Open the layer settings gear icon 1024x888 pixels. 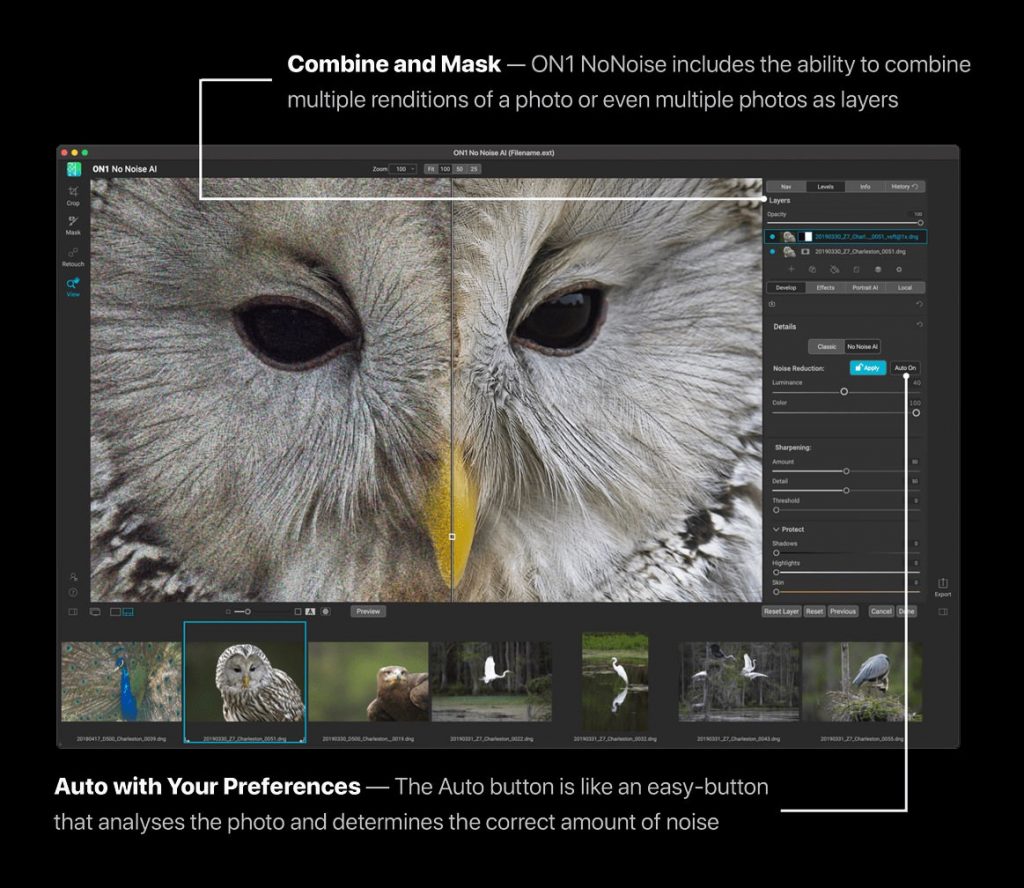(899, 269)
